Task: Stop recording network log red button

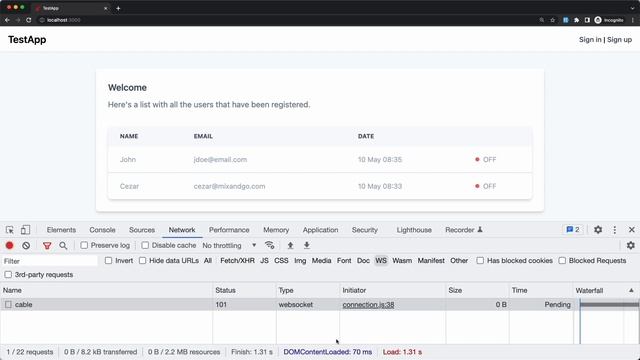Action: tap(9, 245)
